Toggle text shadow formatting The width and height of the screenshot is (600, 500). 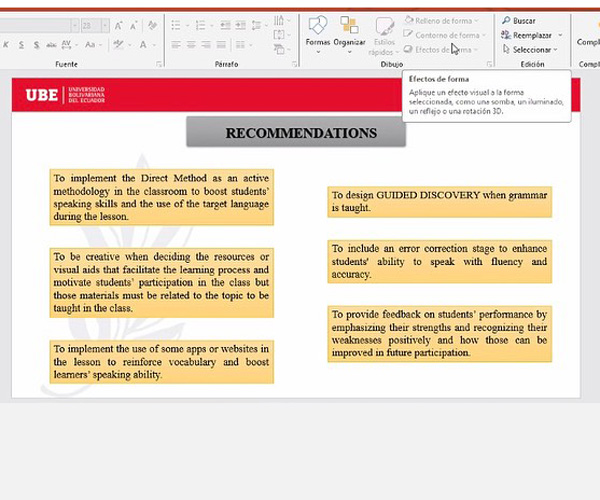click(x=36, y=45)
